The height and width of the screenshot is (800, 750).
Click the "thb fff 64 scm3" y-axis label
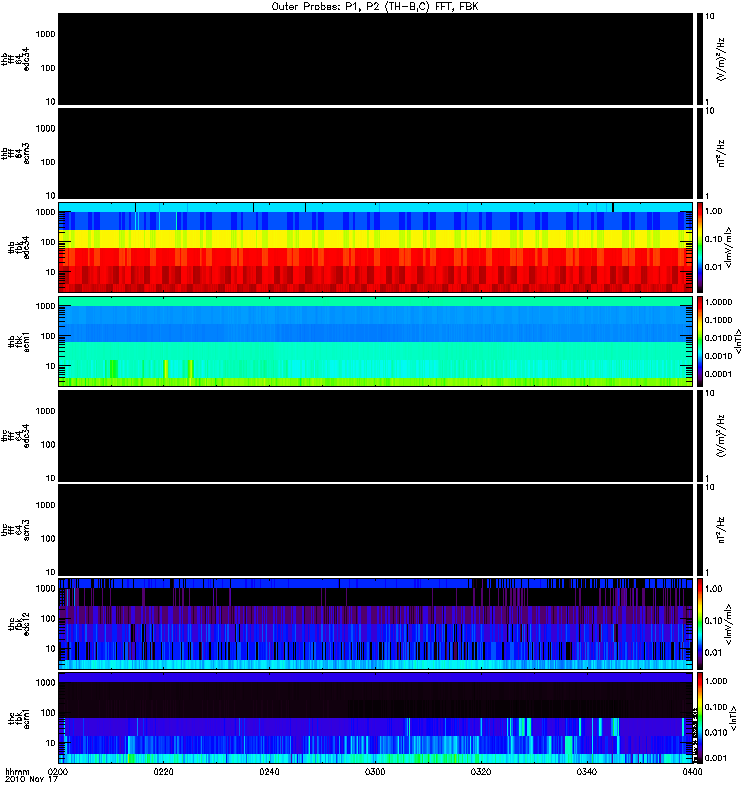tap(15, 154)
